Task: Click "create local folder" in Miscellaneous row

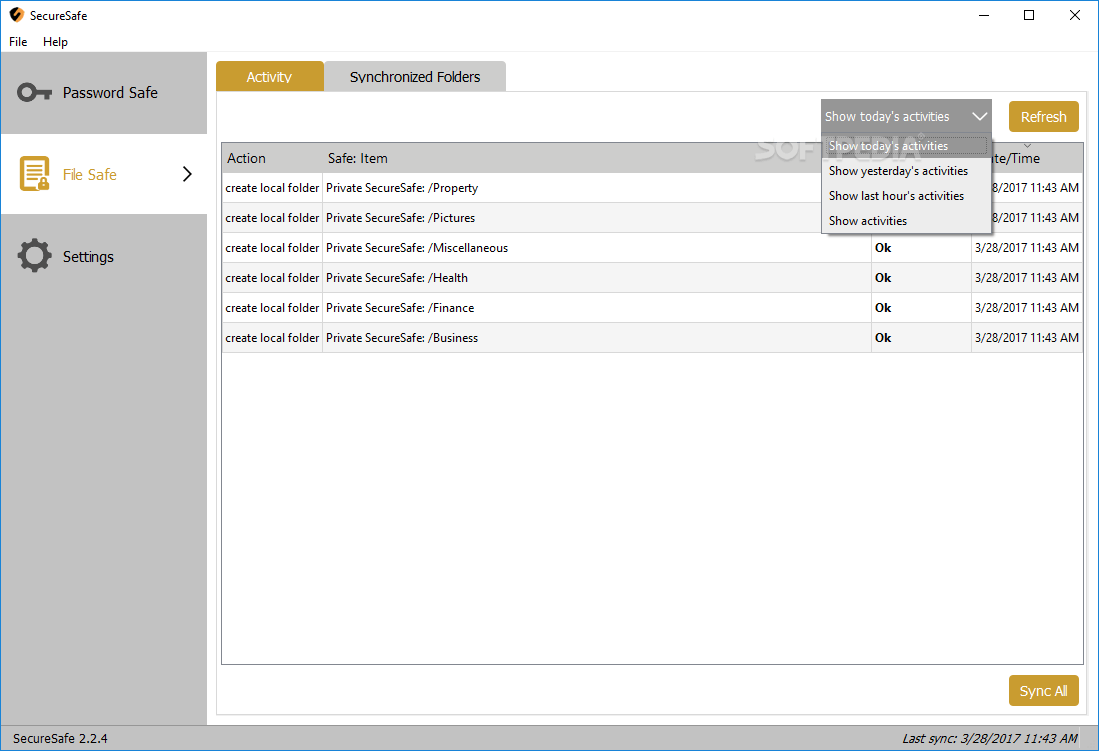Action: tap(272, 248)
